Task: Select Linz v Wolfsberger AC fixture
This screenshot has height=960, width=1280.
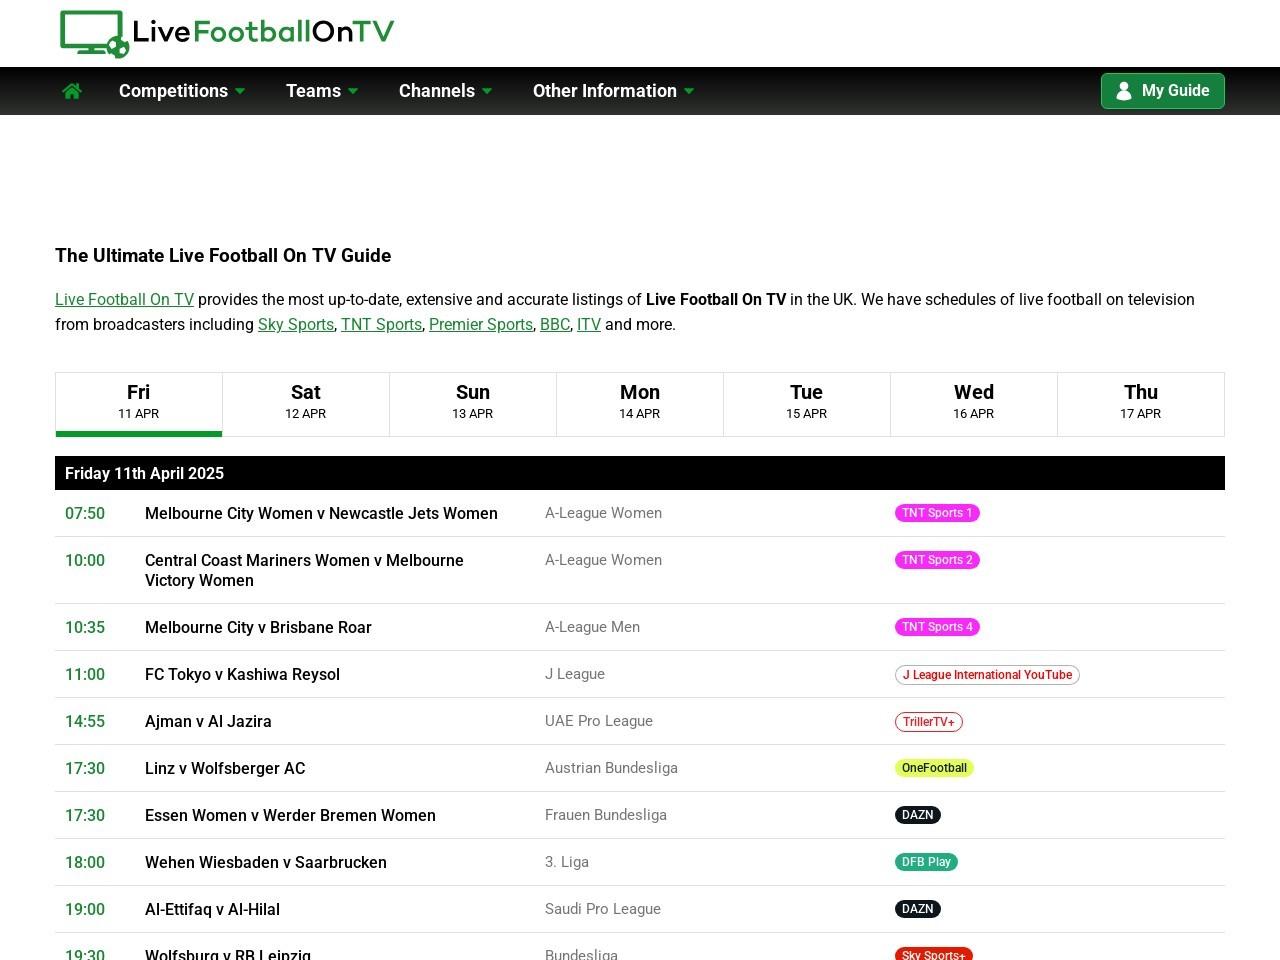Action: [225, 768]
